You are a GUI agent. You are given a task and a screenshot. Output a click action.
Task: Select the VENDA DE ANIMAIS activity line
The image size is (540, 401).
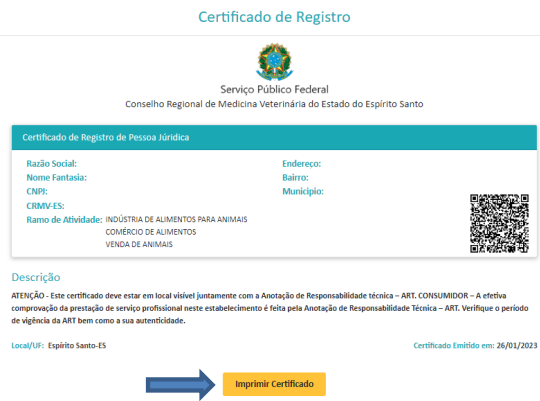(x=139, y=244)
